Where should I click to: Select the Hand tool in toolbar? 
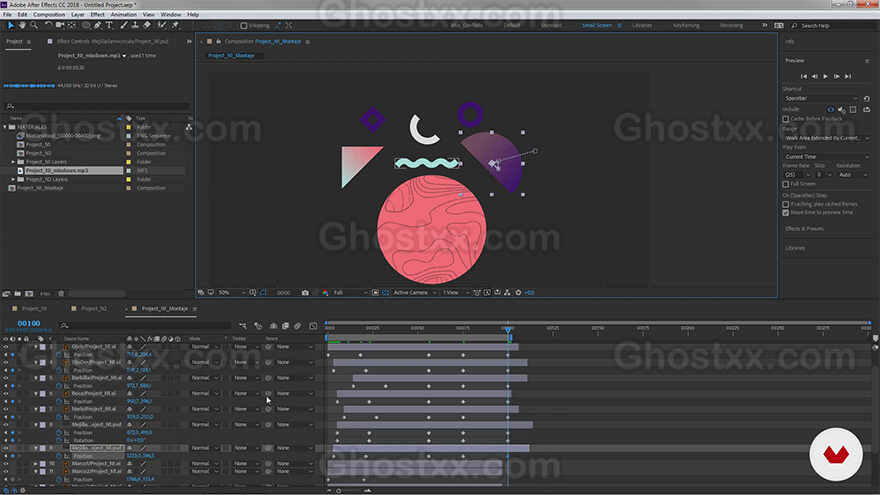(x=22, y=25)
